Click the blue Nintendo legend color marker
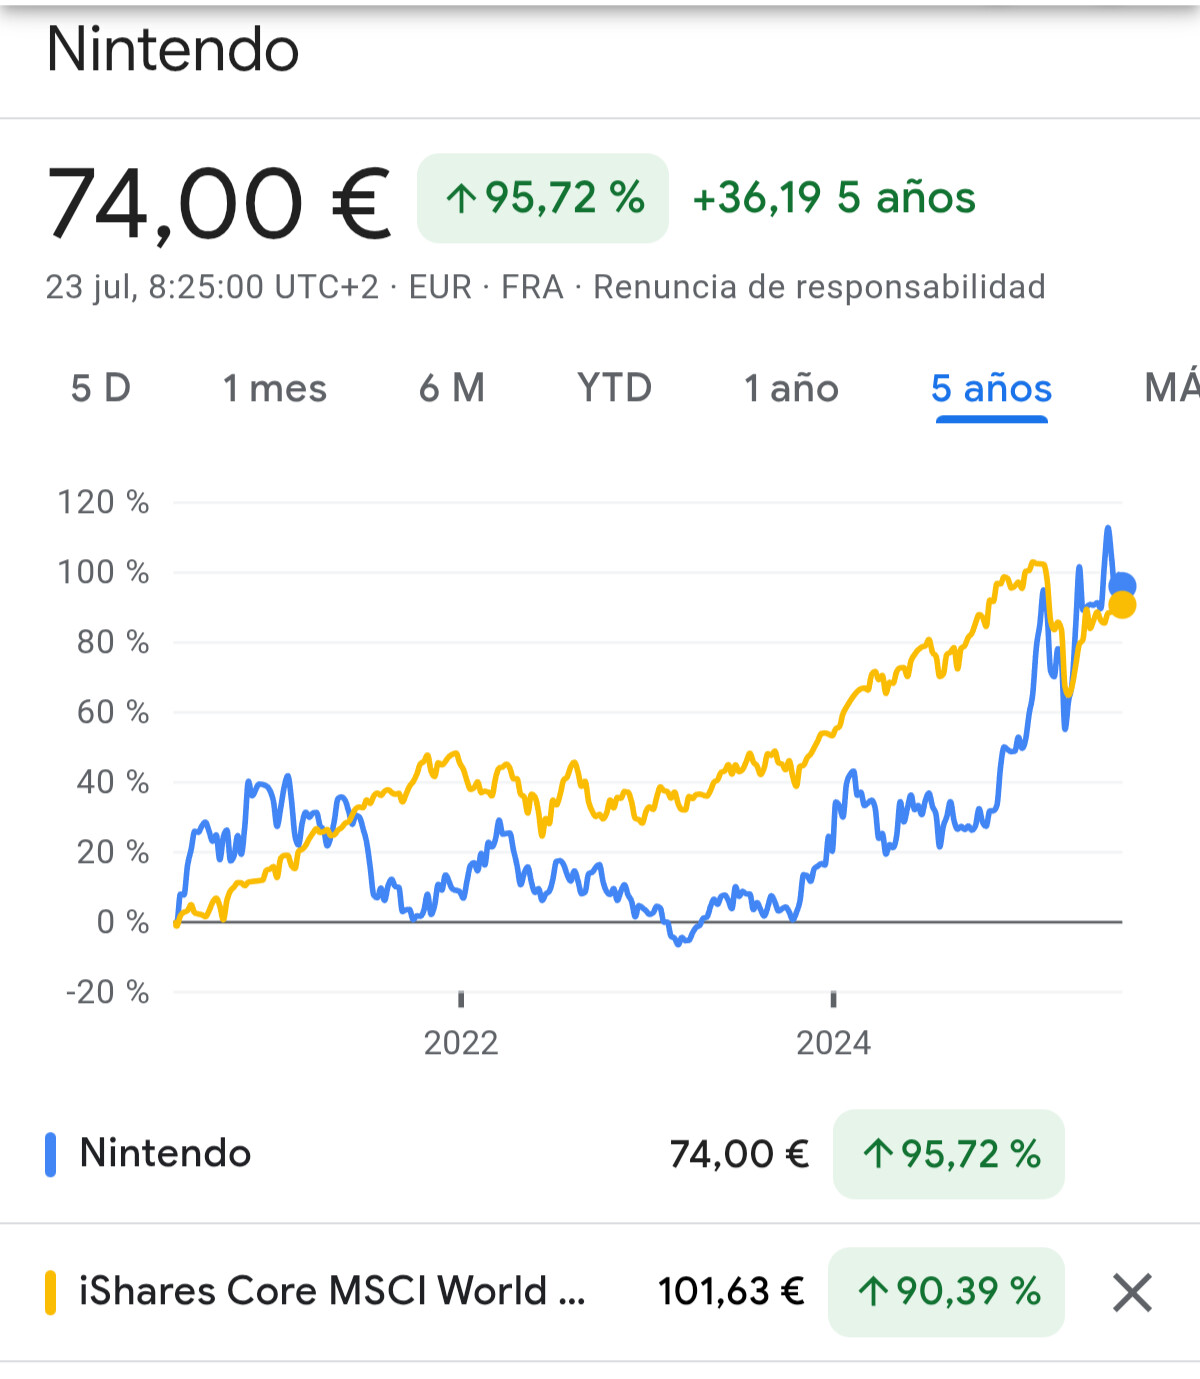The width and height of the screenshot is (1200, 1379). (51, 1154)
